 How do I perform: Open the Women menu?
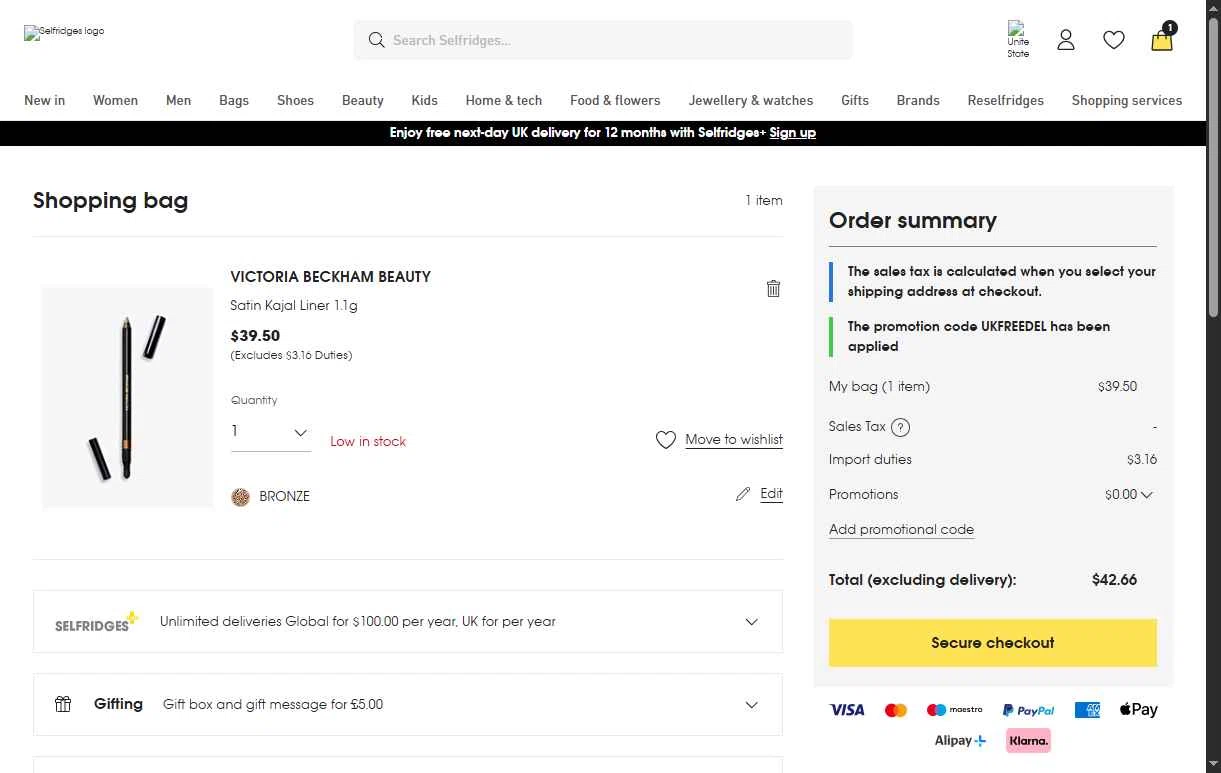coord(115,100)
